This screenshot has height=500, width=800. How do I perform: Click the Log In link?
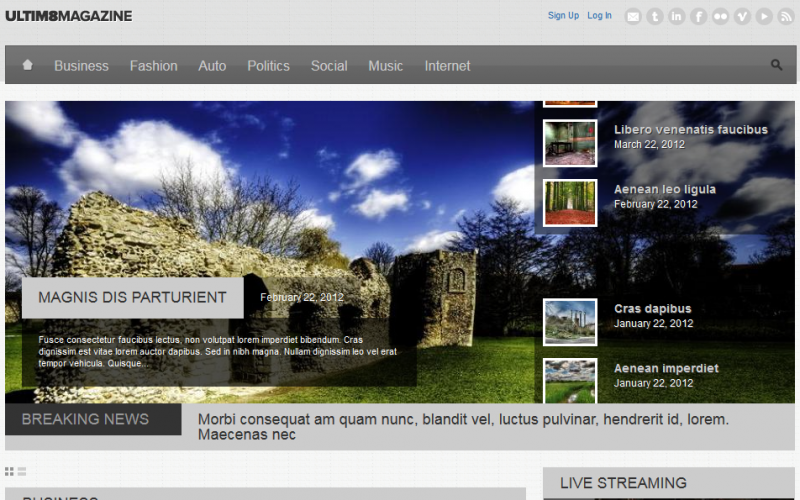pos(599,16)
